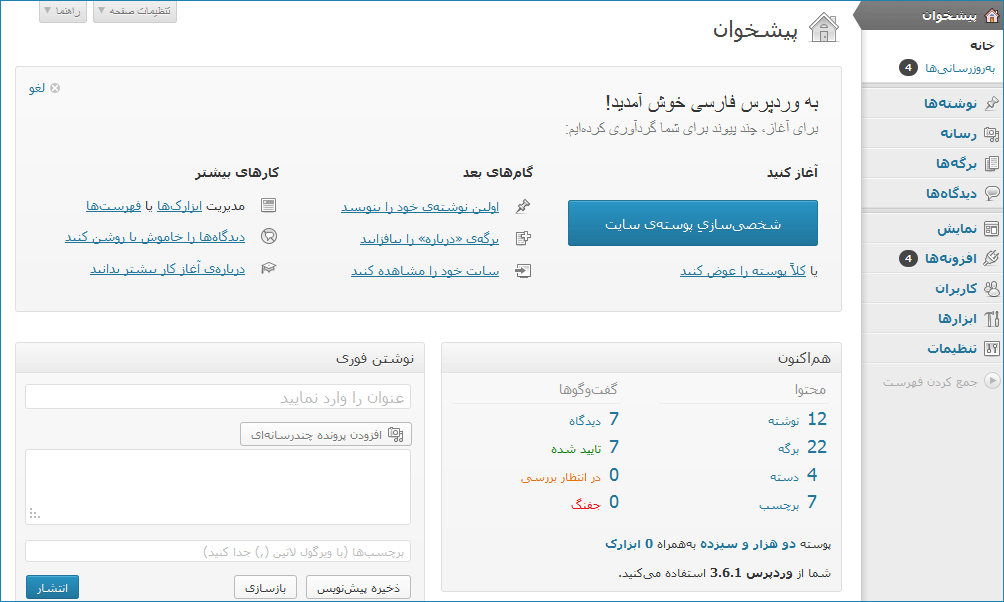Click the سایت خود را مشاهده کنید link

pos(425,271)
